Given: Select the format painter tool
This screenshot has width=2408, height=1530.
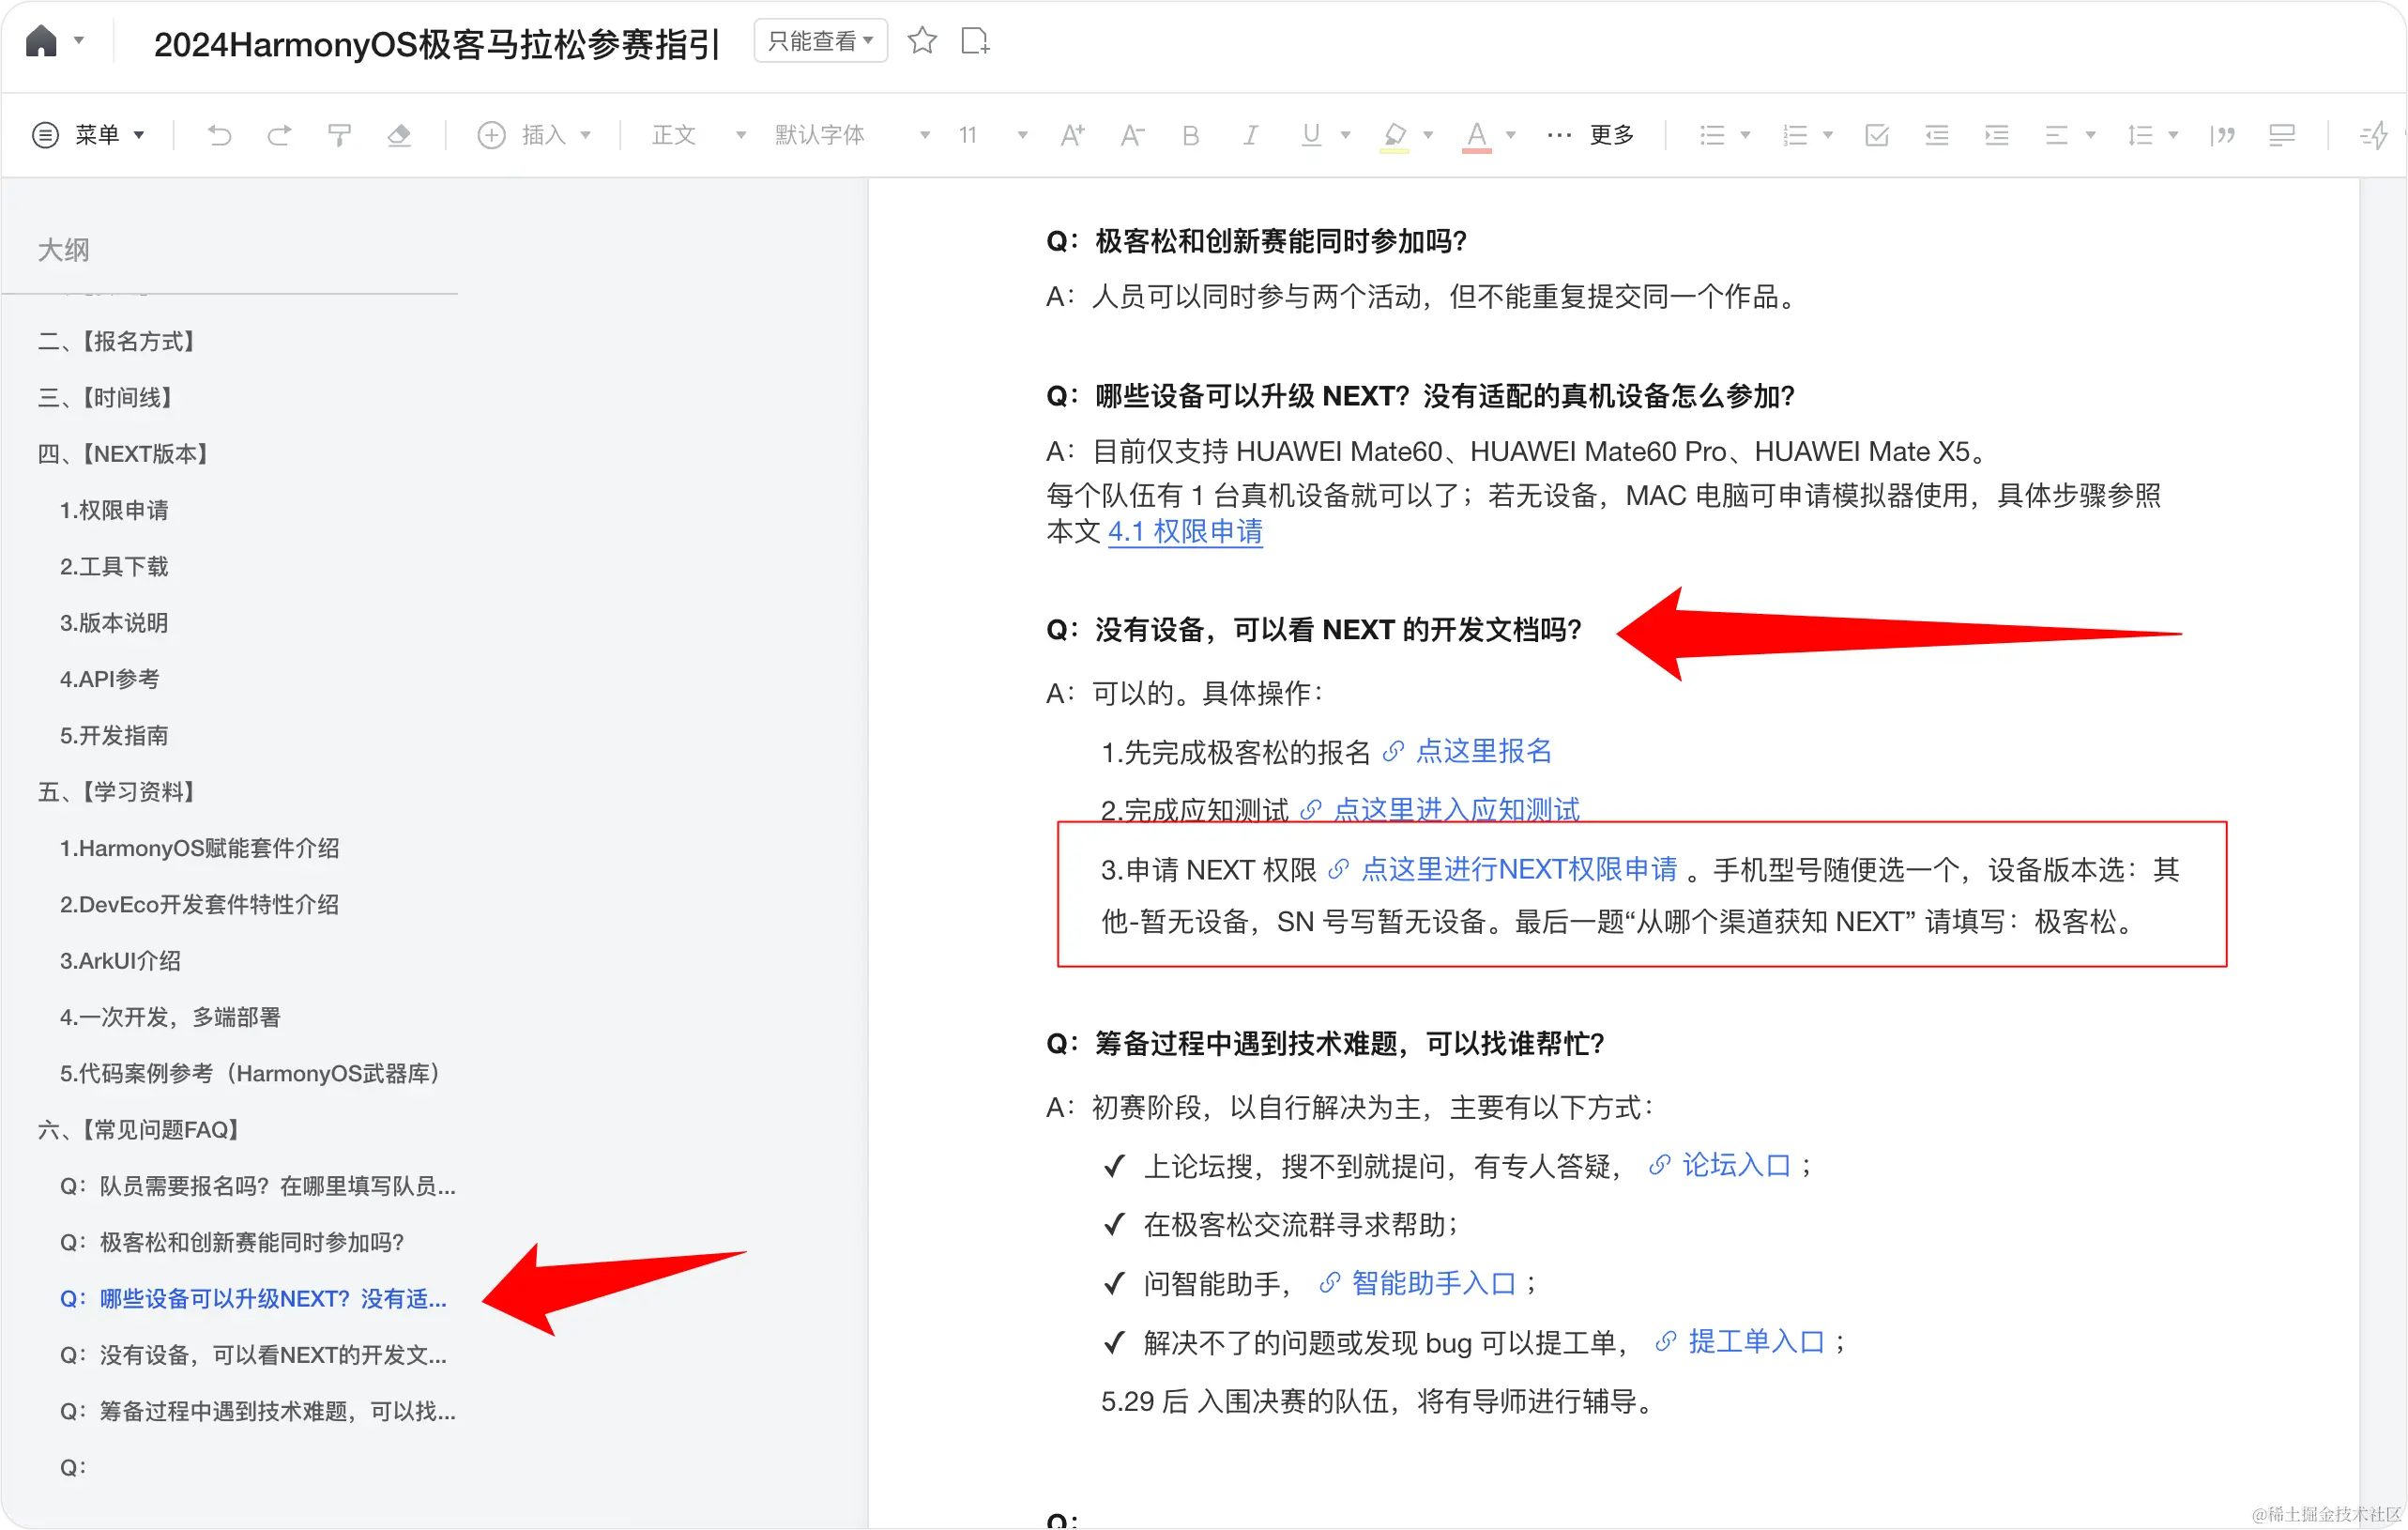Looking at the screenshot, I should (x=339, y=134).
